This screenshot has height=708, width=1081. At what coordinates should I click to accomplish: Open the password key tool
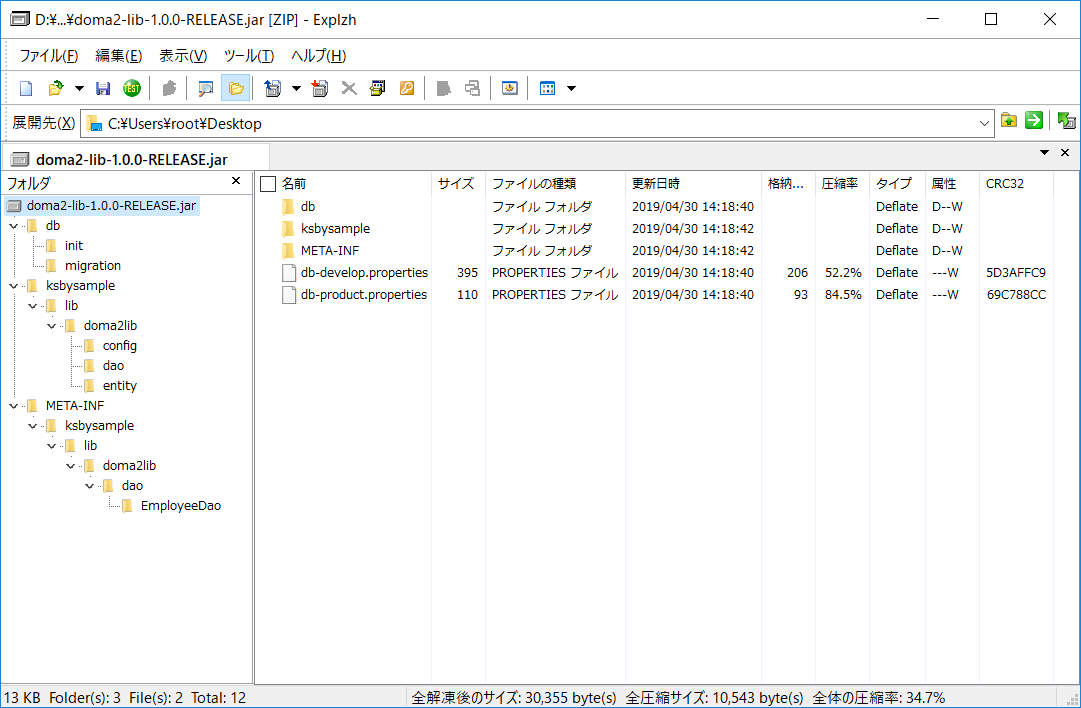[x=407, y=88]
